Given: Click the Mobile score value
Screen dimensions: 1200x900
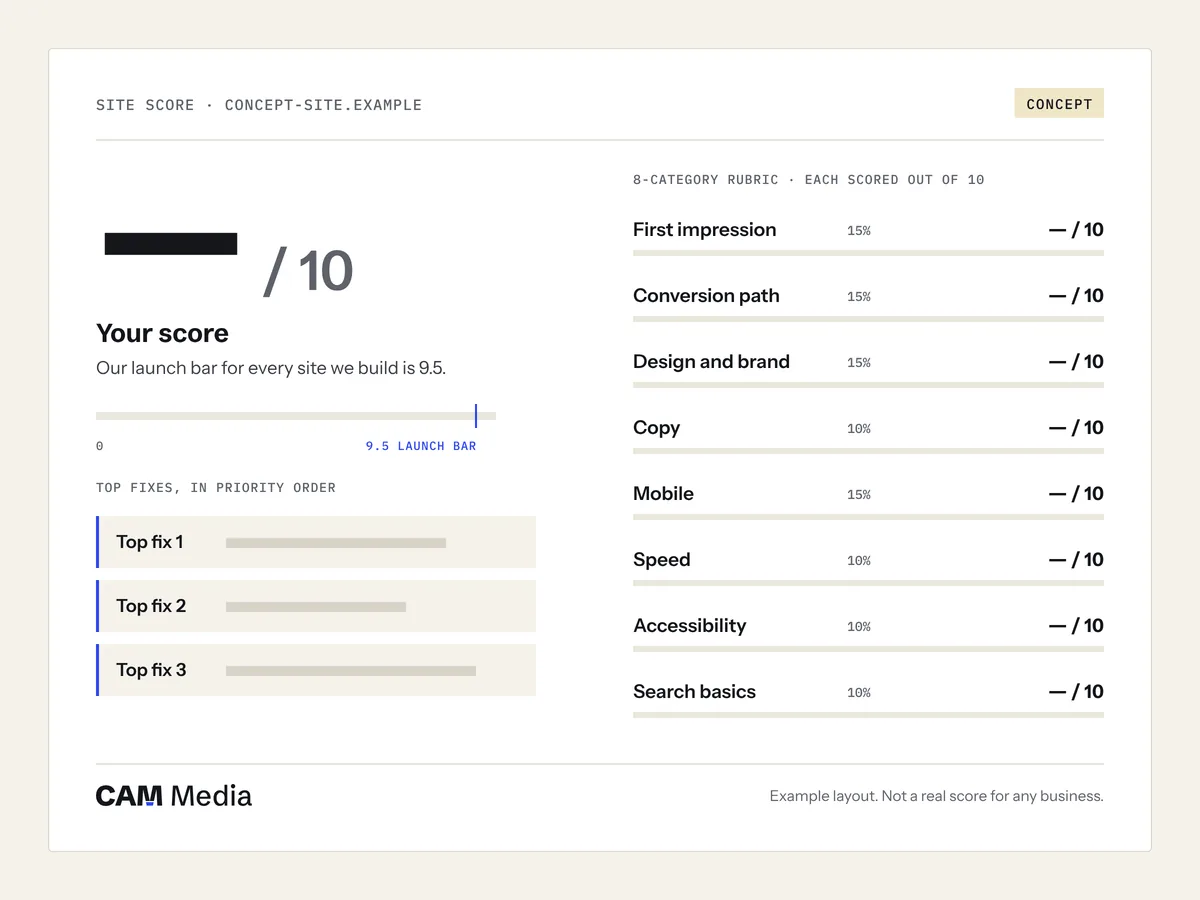Looking at the screenshot, I should coord(1076,494).
